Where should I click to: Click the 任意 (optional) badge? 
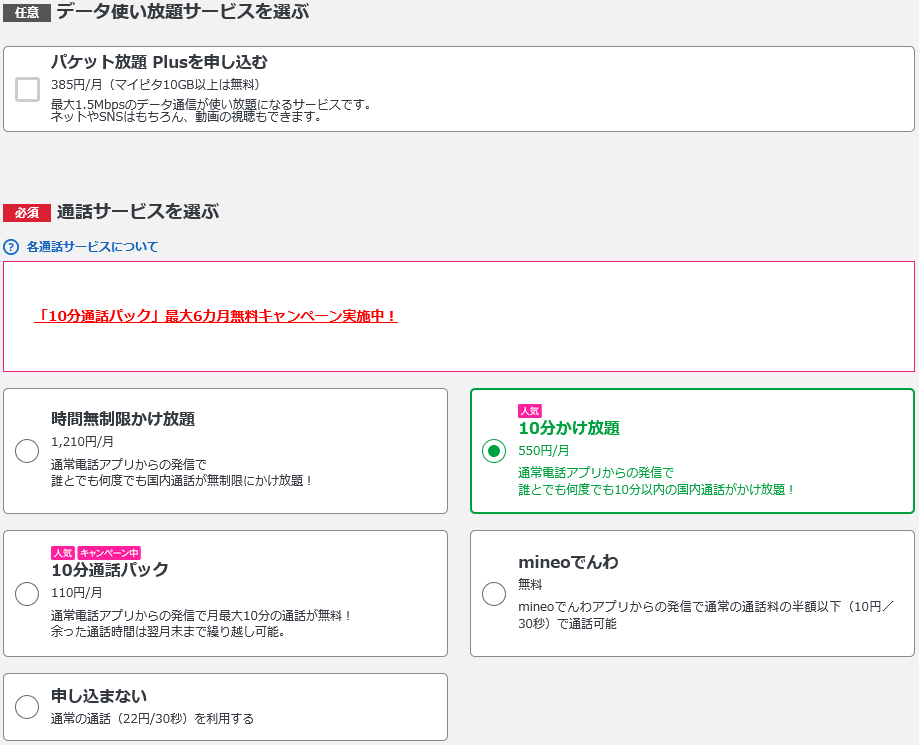point(26,12)
